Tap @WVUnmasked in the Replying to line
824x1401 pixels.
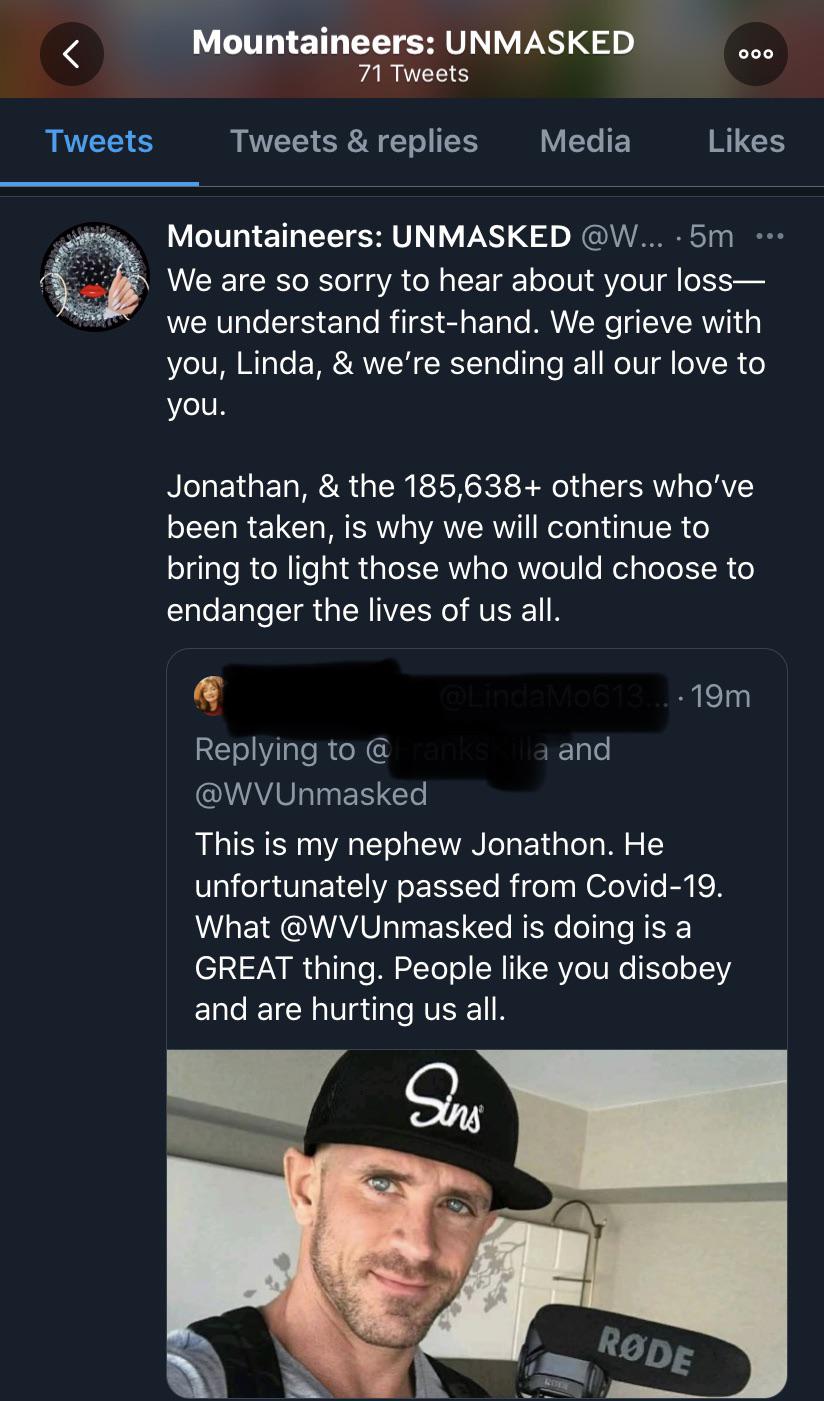pyautogui.click(x=311, y=794)
